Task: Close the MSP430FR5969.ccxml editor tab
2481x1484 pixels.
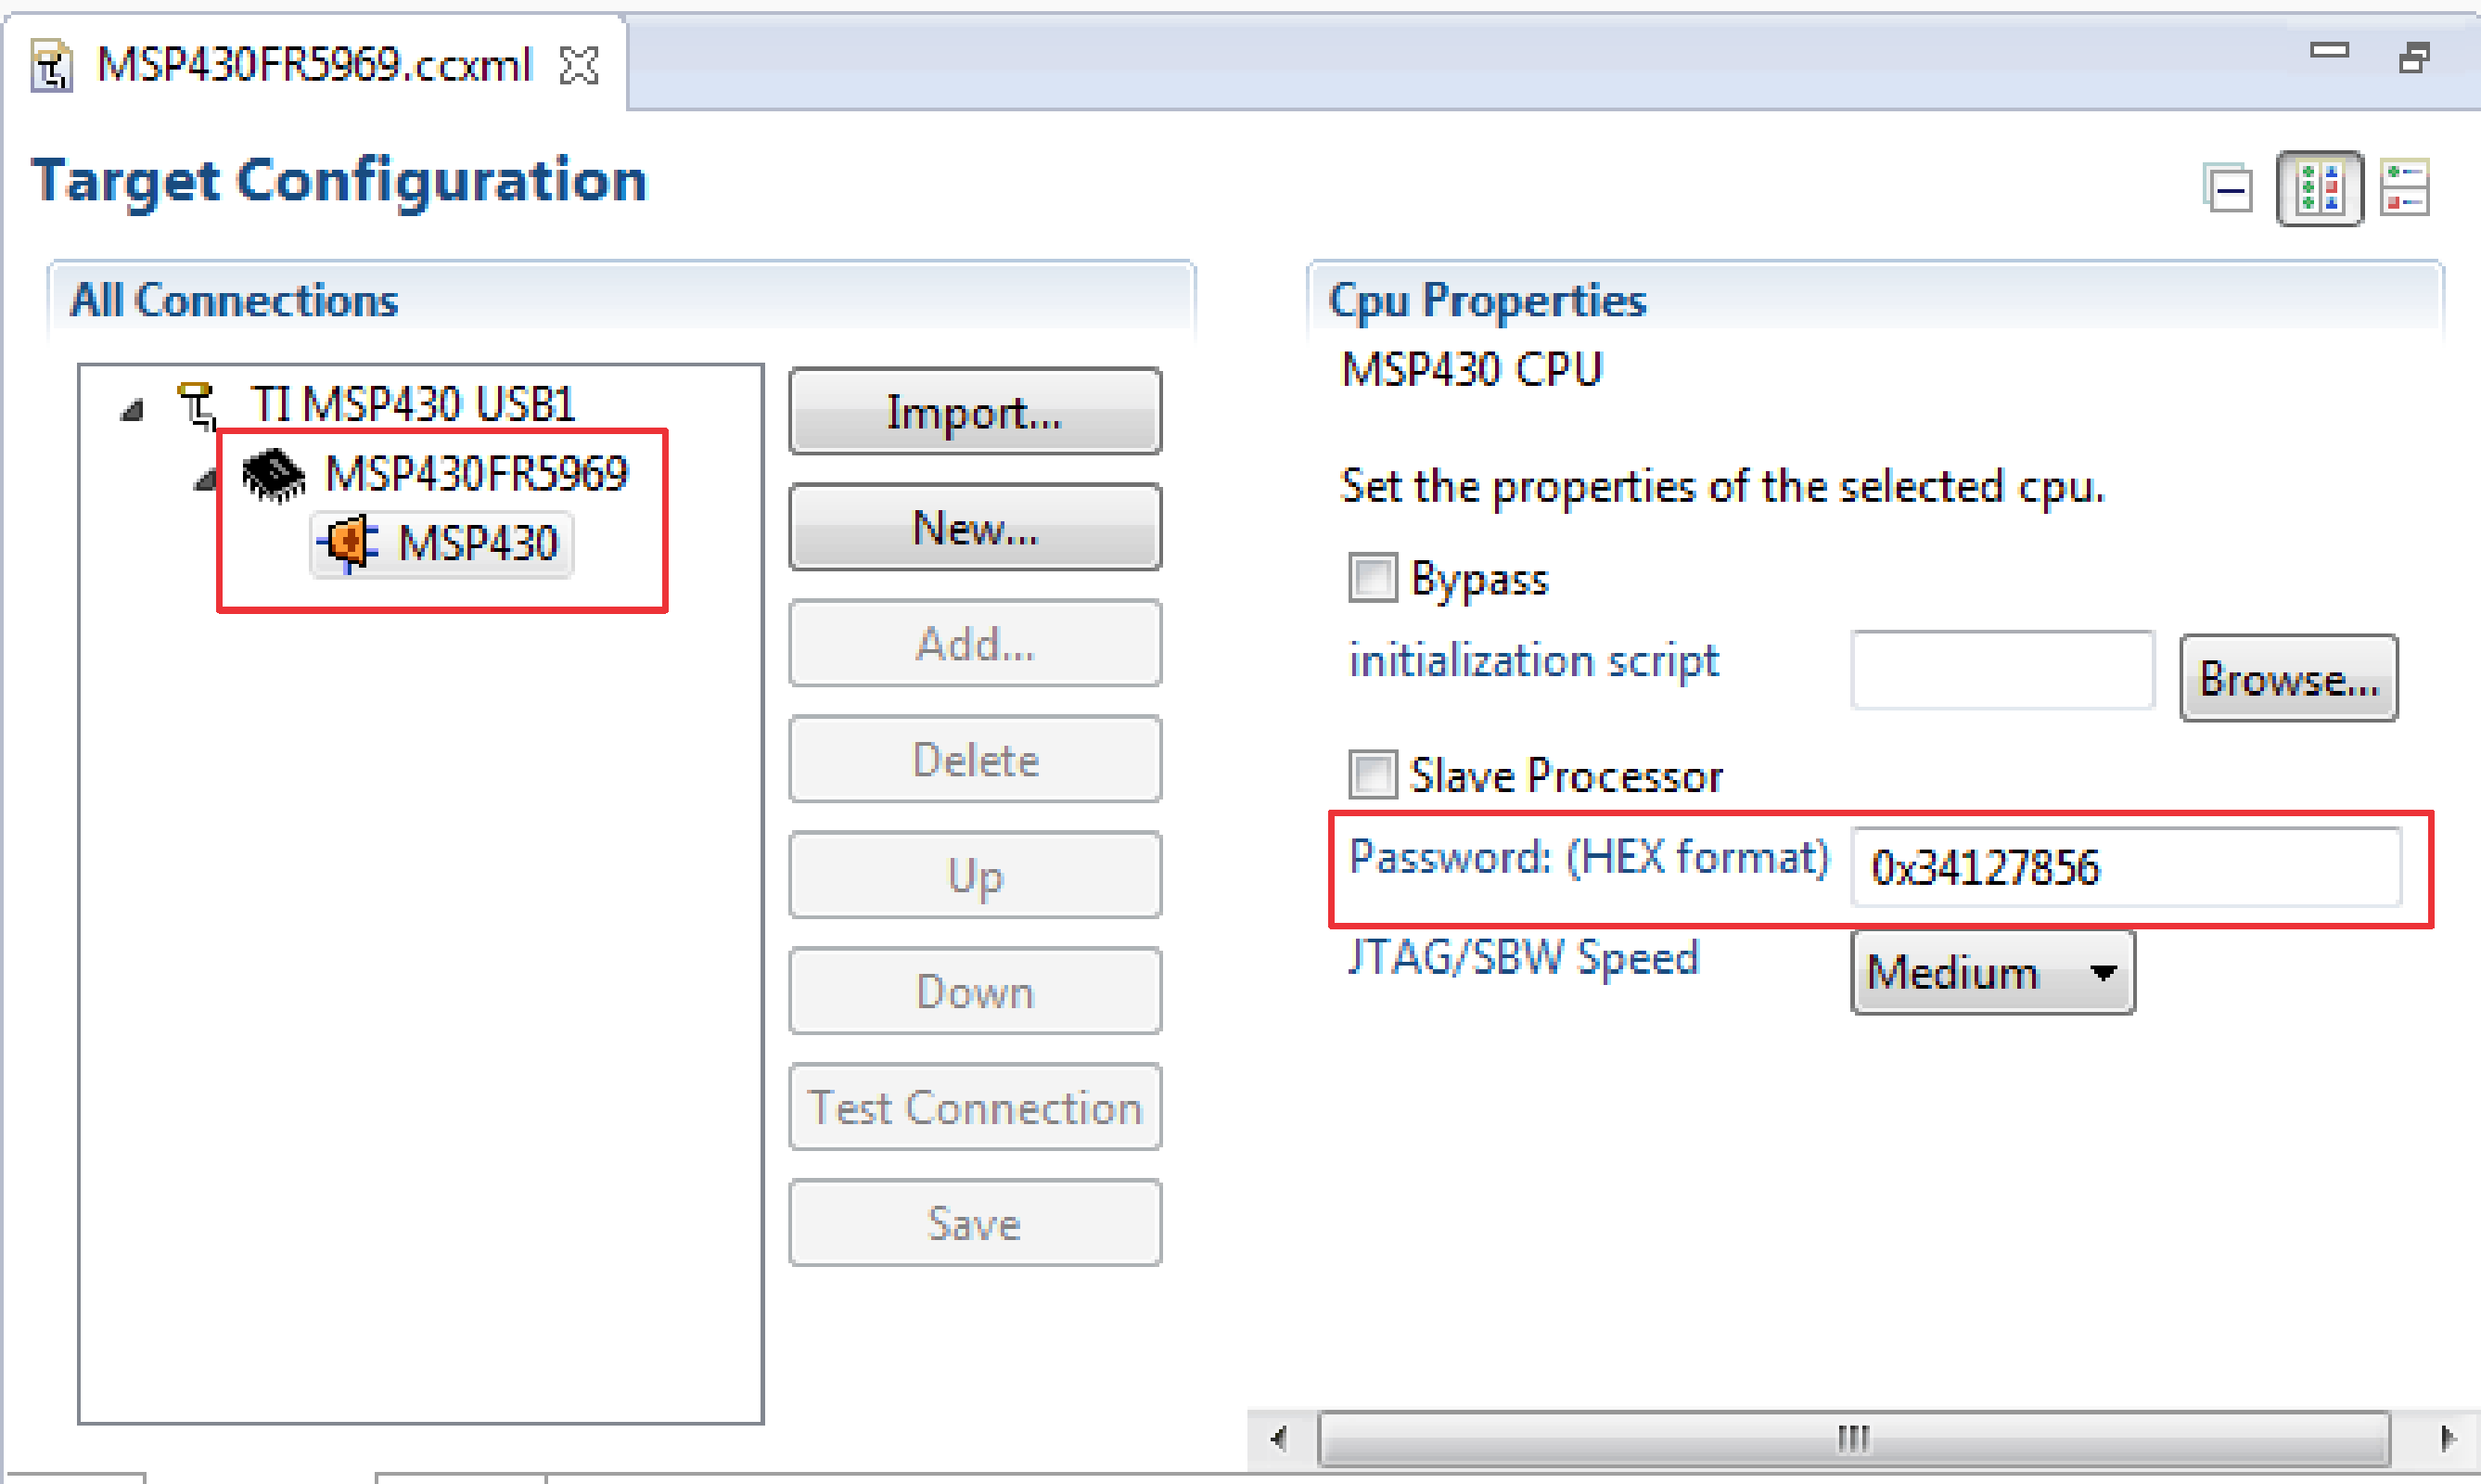Action: point(579,64)
